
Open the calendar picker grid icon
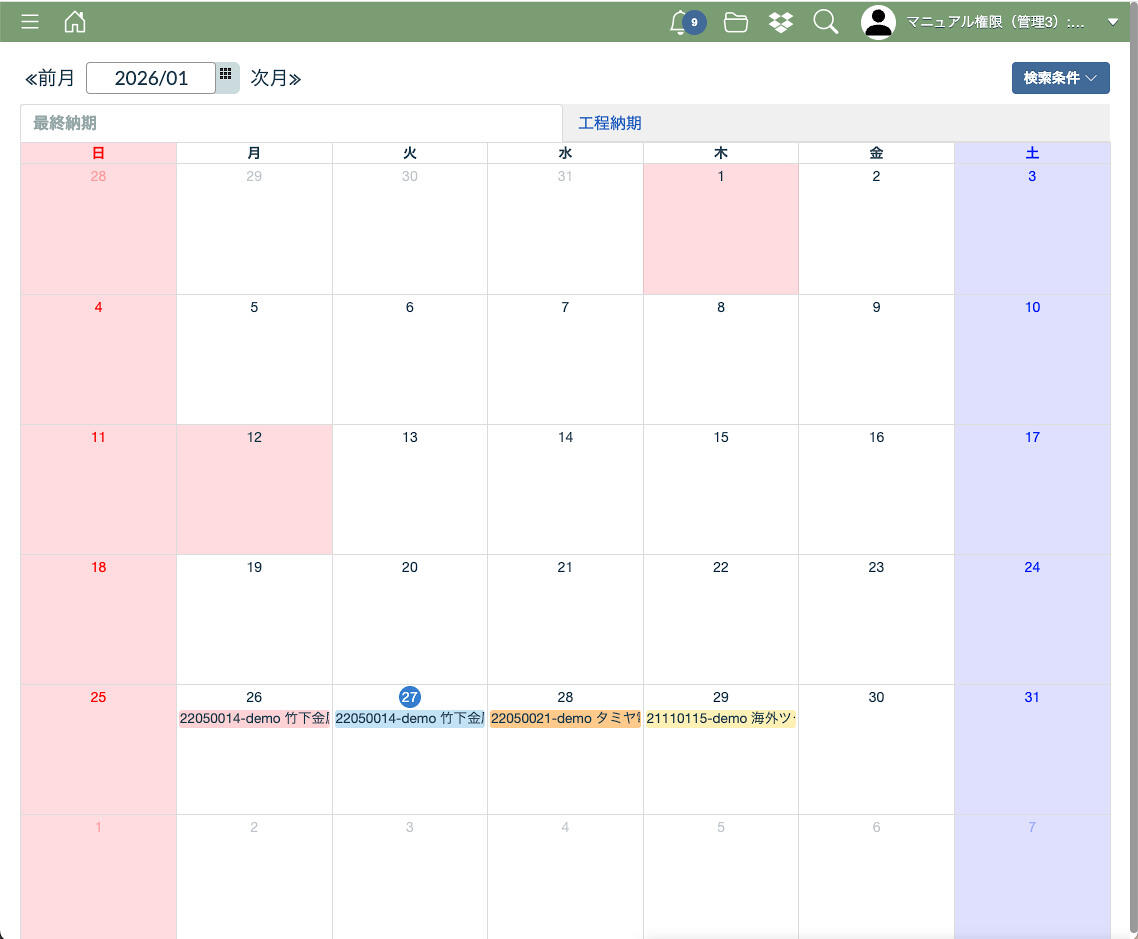pos(227,75)
